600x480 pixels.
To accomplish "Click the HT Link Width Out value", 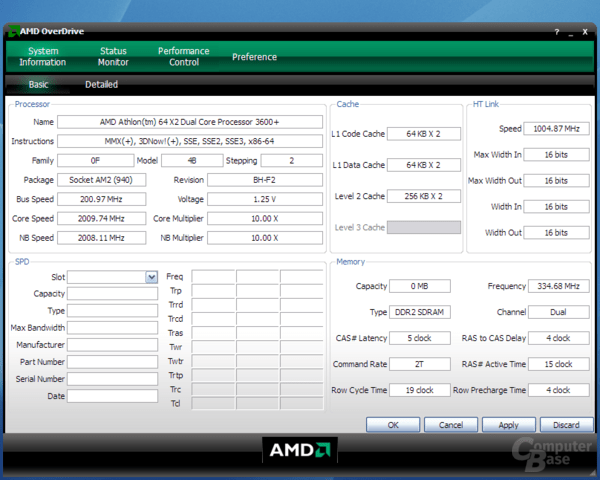I will [x=556, y=233].
